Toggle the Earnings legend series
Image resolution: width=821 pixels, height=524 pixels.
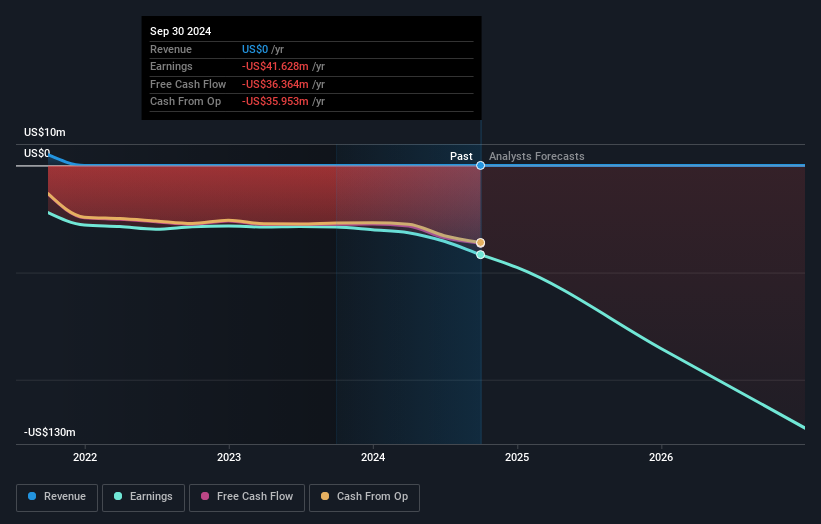[143, 497]
